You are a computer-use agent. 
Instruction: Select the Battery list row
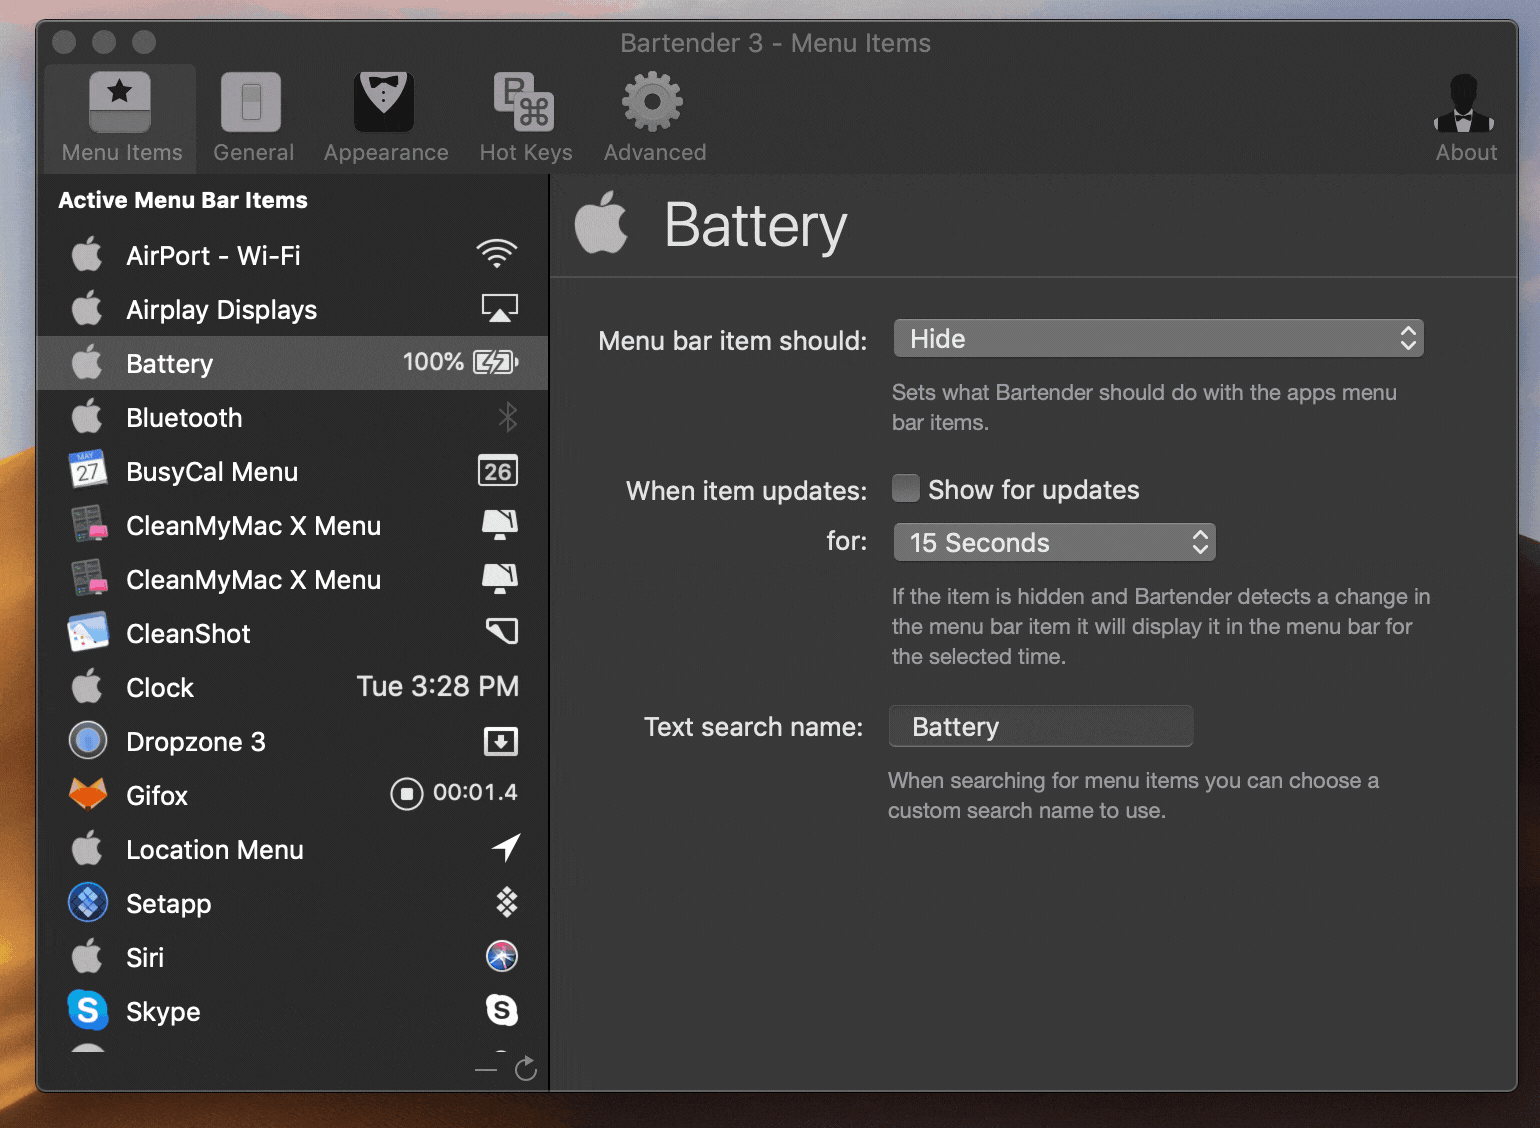click(x=292, y=363)
